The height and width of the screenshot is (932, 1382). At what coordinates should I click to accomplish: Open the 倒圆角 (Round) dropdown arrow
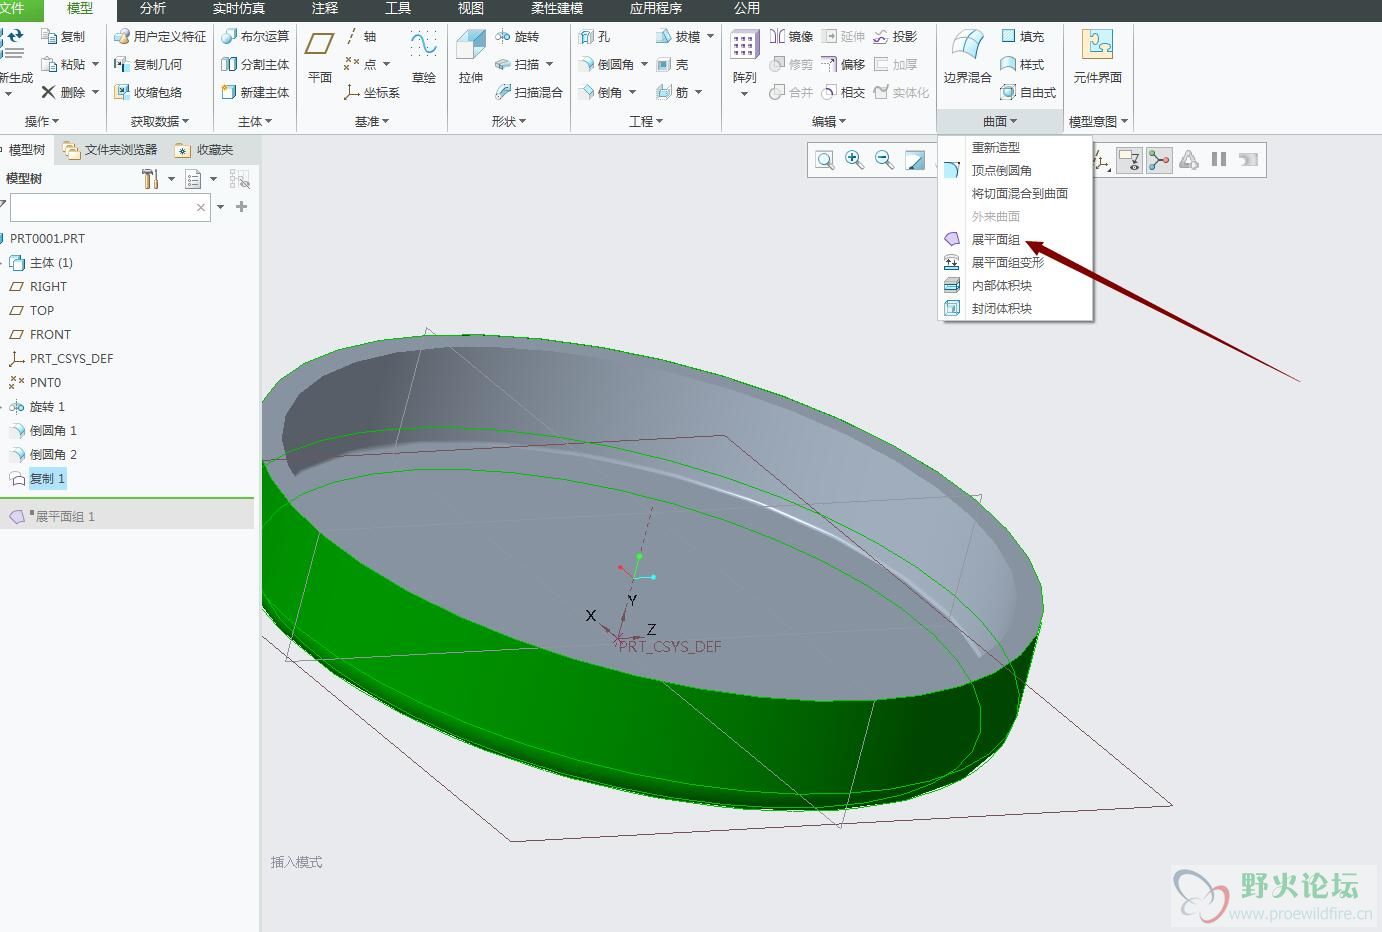tap(644, 64)
